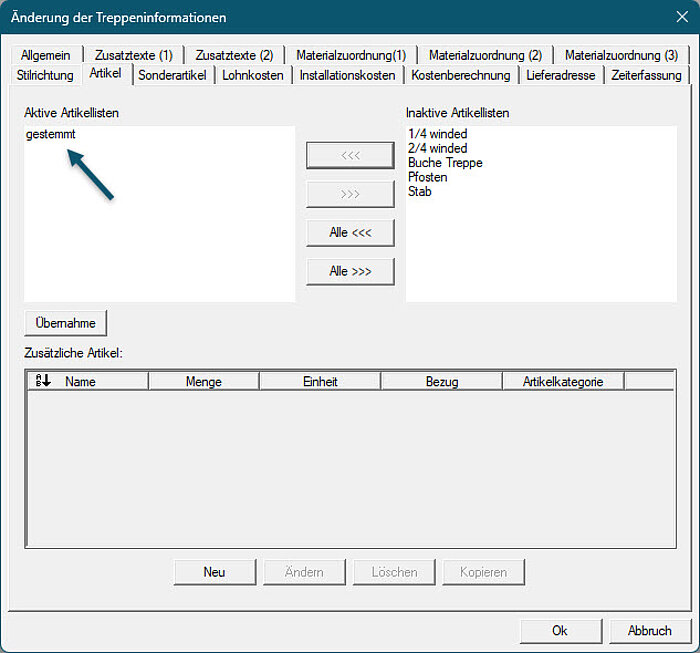
Task: Select 'Buche Treppe' in inactive lists
Action: coord(445,162)
